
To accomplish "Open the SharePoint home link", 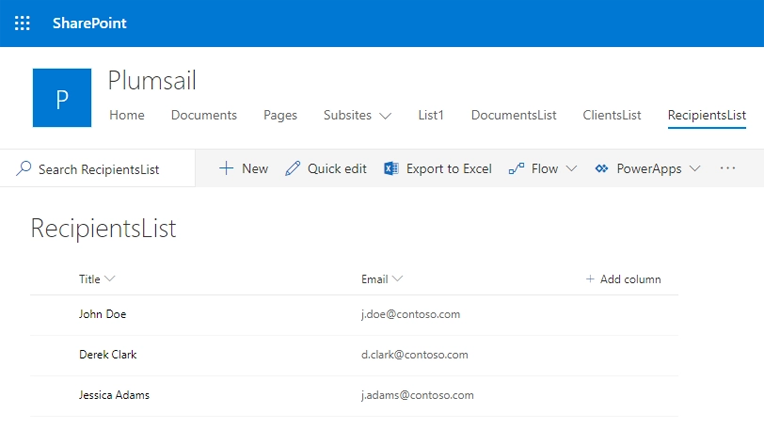I will coord(90,23).
